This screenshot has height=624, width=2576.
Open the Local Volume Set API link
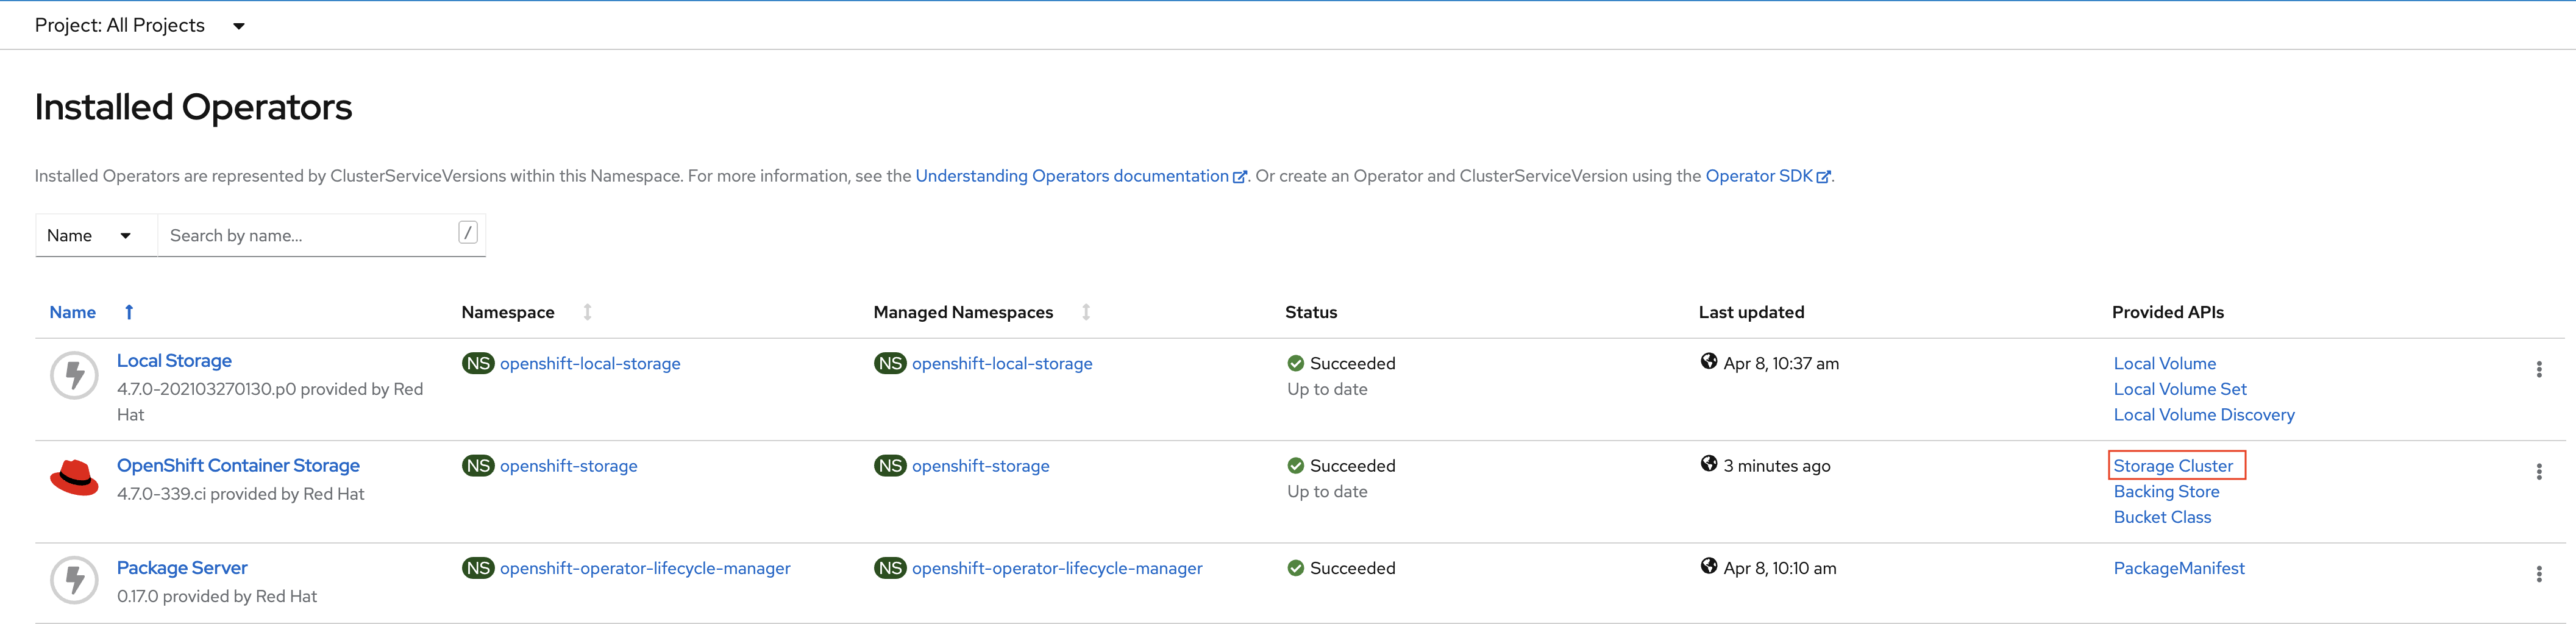pos(2179,389)
